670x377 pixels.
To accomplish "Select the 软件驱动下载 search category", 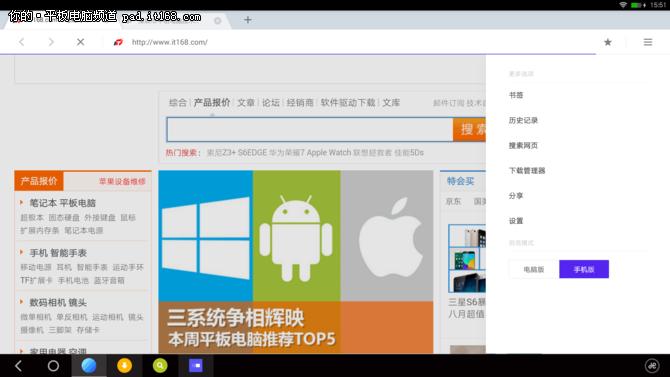I will point(348,103).
